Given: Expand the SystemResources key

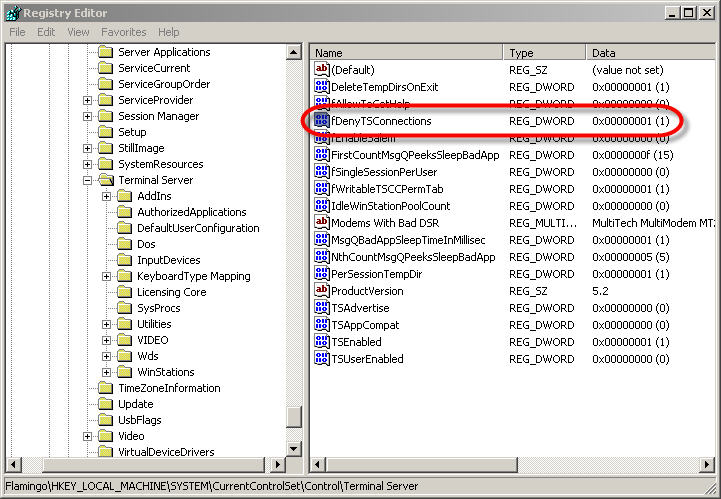Looking at the screenshot, I should (87, 164).
